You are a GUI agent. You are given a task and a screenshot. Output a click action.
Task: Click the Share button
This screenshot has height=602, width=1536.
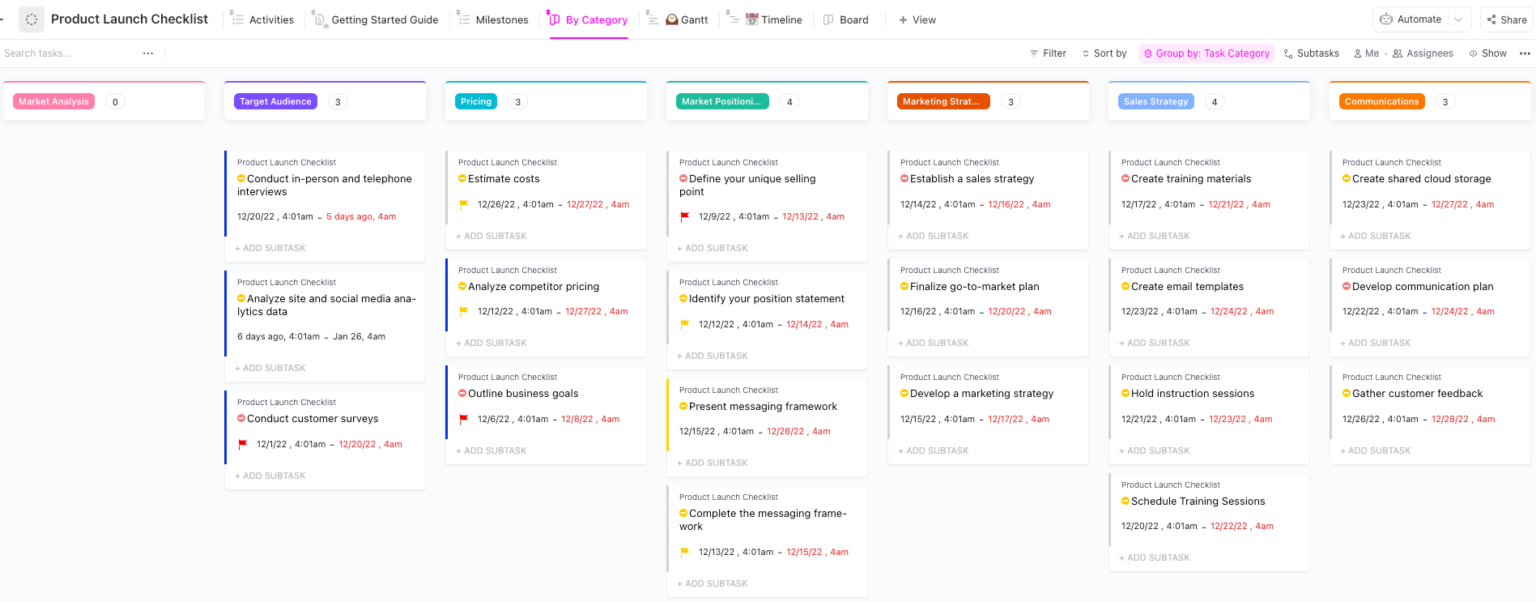[1506, 19]
